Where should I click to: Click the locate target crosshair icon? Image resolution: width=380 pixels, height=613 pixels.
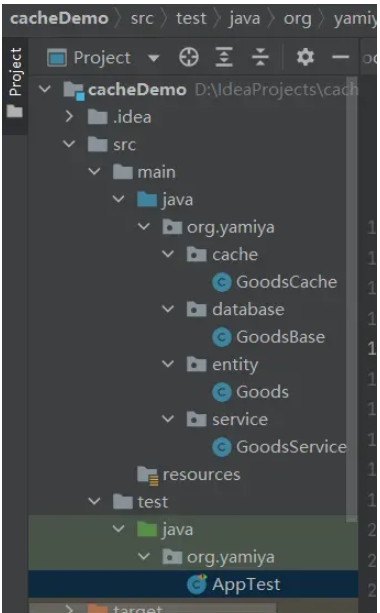click(x=189, y=57)
